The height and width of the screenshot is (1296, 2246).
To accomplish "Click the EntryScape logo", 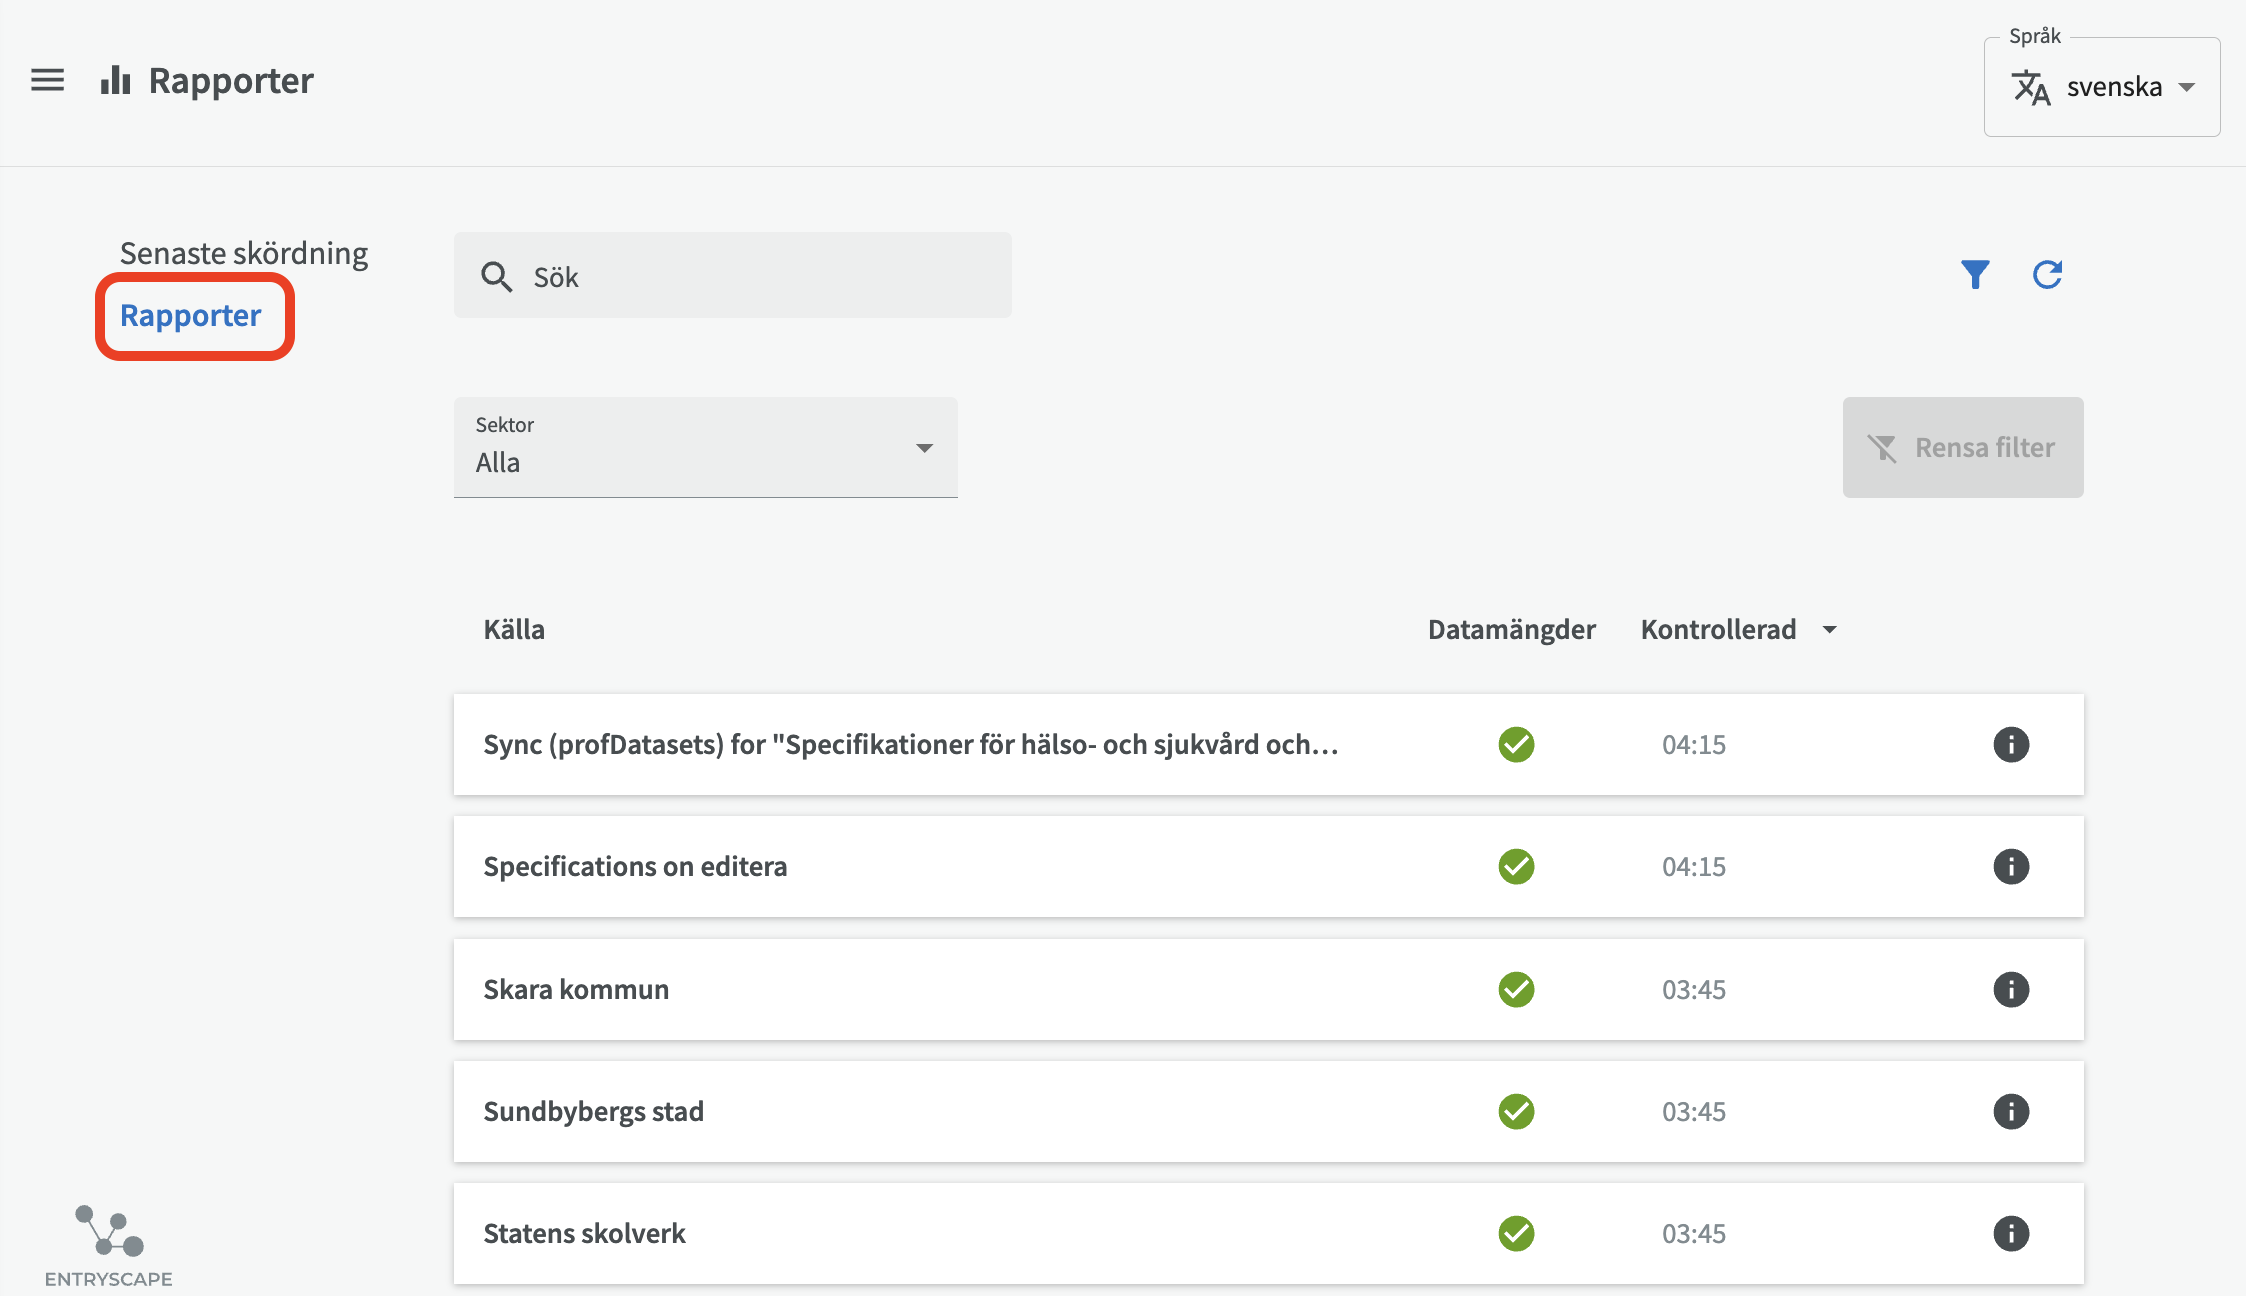I will (x=109, y=1245).
